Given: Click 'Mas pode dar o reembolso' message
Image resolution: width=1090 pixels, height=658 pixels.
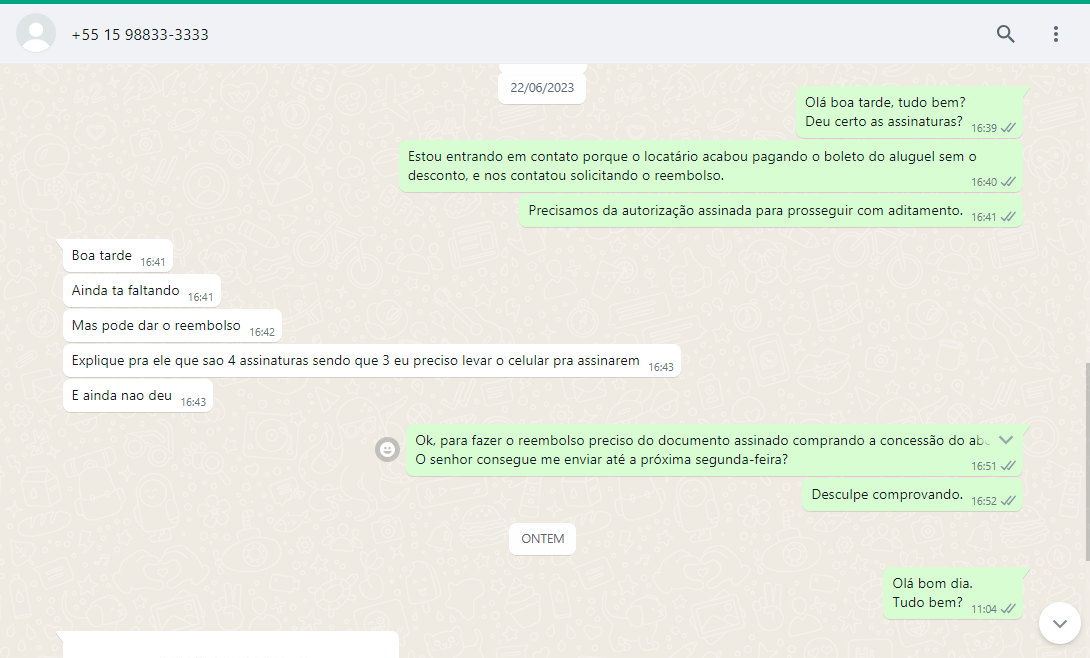Looking at the screenshot, I should (156, 326).
